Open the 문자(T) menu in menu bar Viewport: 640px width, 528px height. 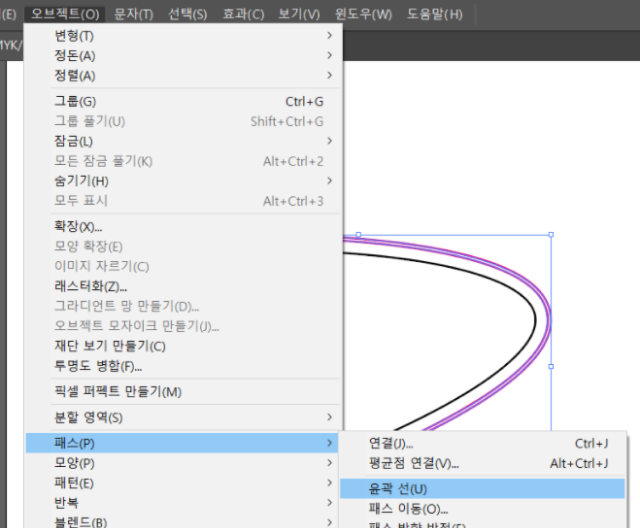[133, 14]
